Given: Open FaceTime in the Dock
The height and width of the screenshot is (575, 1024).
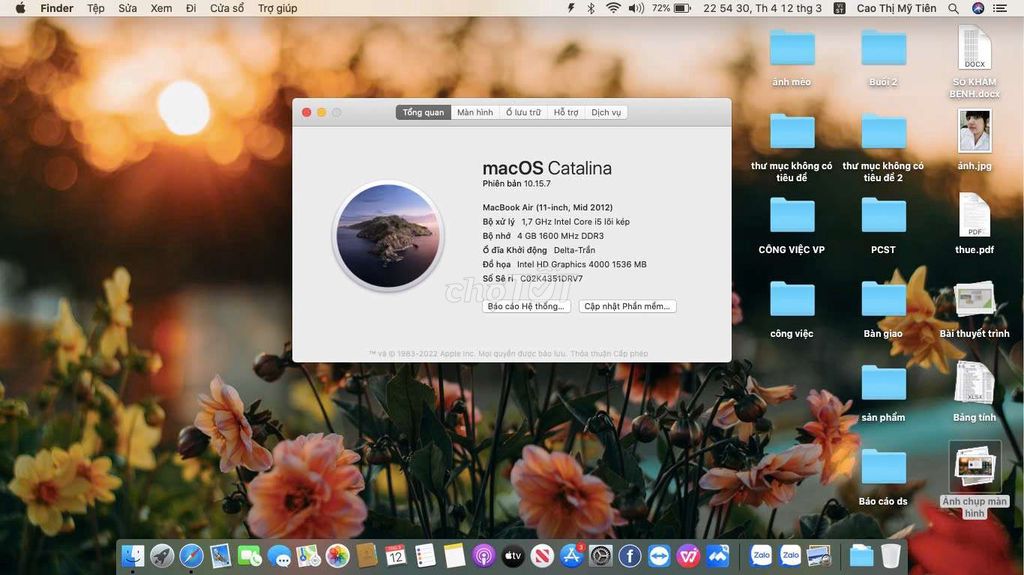Looking at the screenshot, I should [249, 556].
